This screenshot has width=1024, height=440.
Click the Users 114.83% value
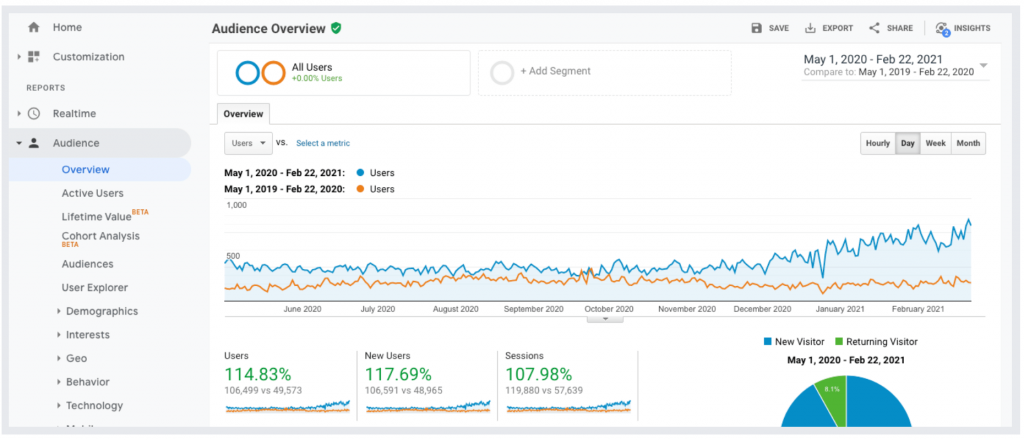[x=257, y=374]
